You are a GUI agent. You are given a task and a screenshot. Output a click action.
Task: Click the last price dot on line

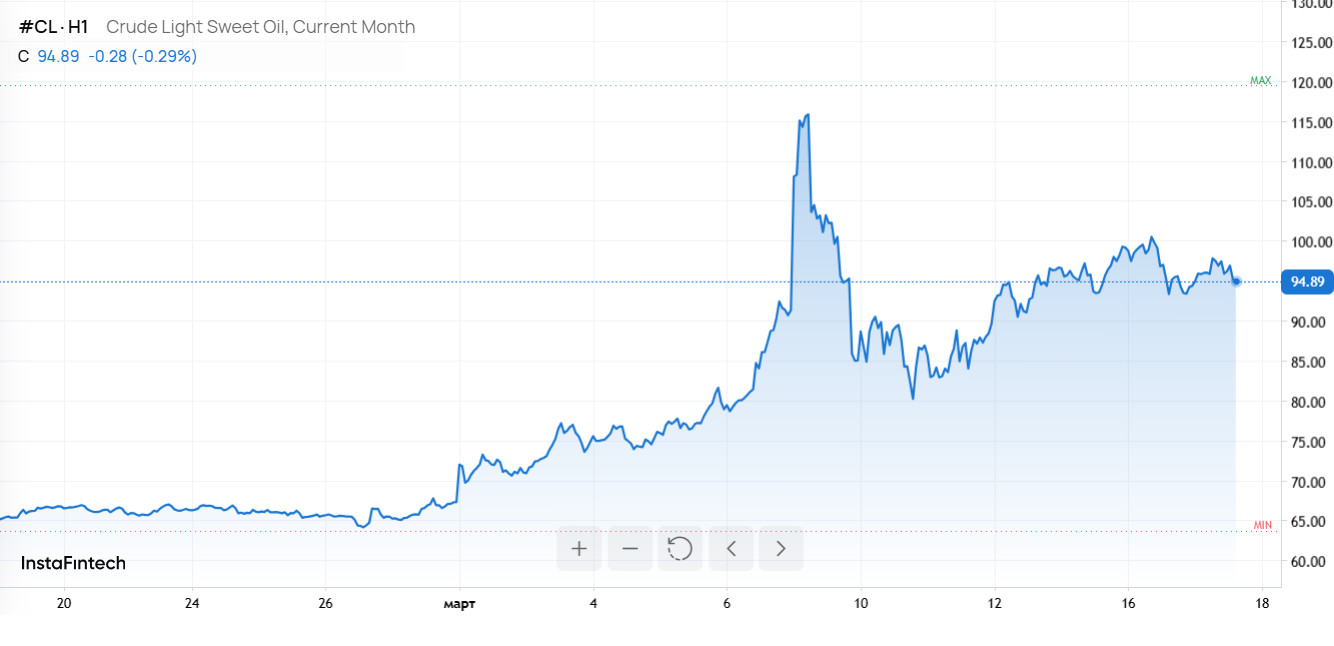pos(1237,282)
